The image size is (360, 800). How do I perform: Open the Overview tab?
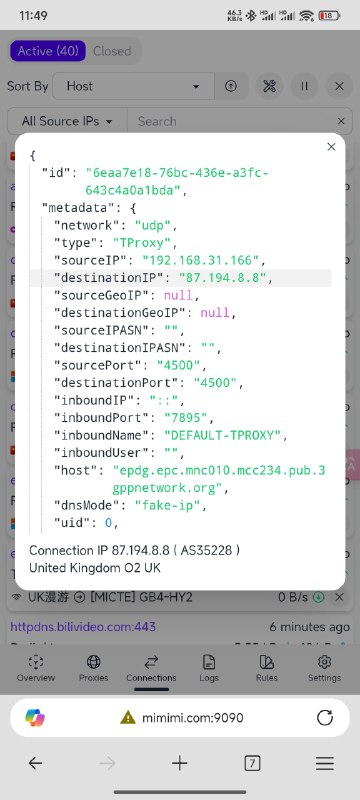coord(36,668)
